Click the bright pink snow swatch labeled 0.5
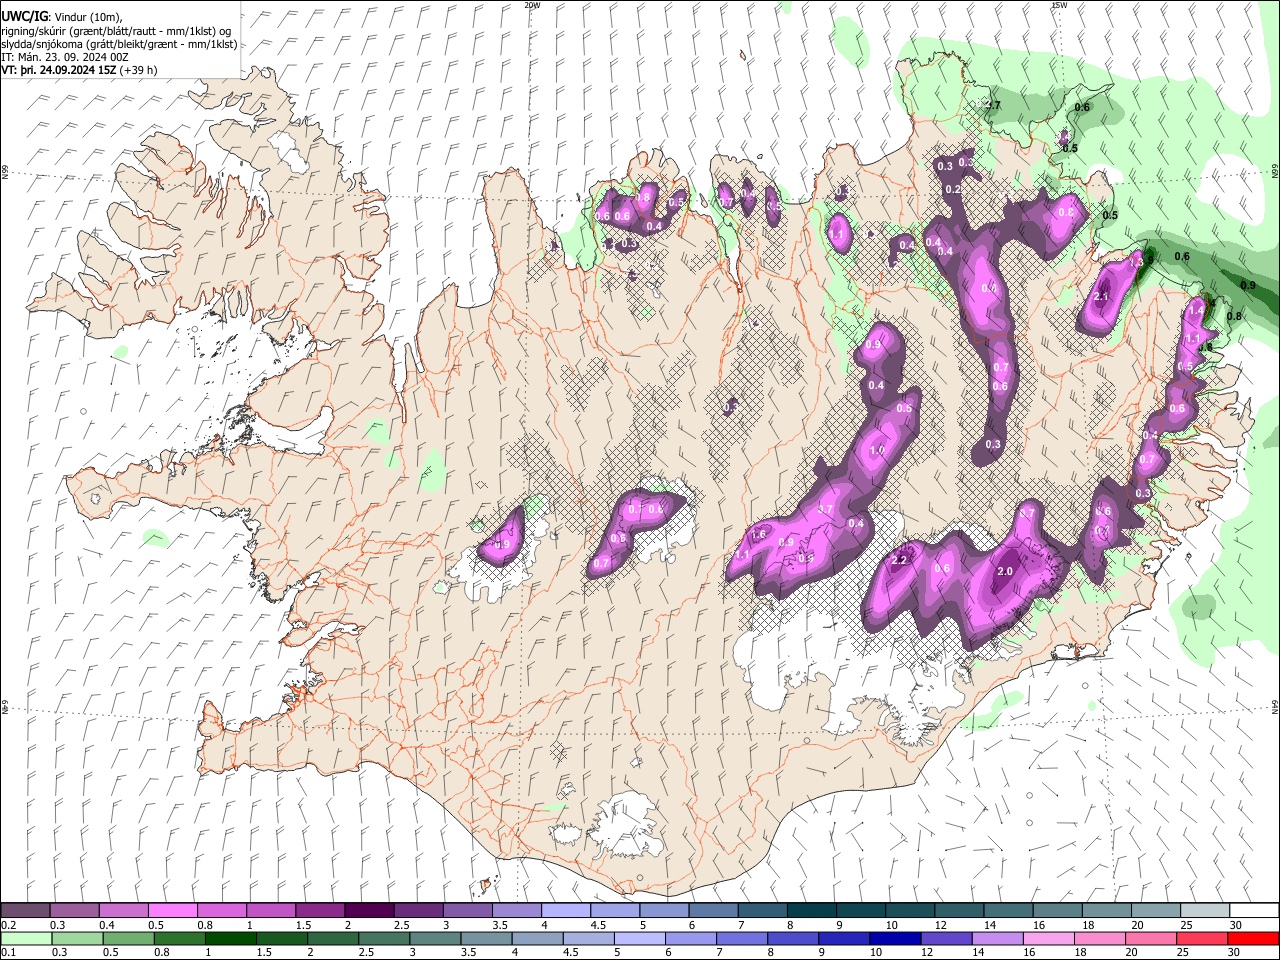 coord(172,910)
